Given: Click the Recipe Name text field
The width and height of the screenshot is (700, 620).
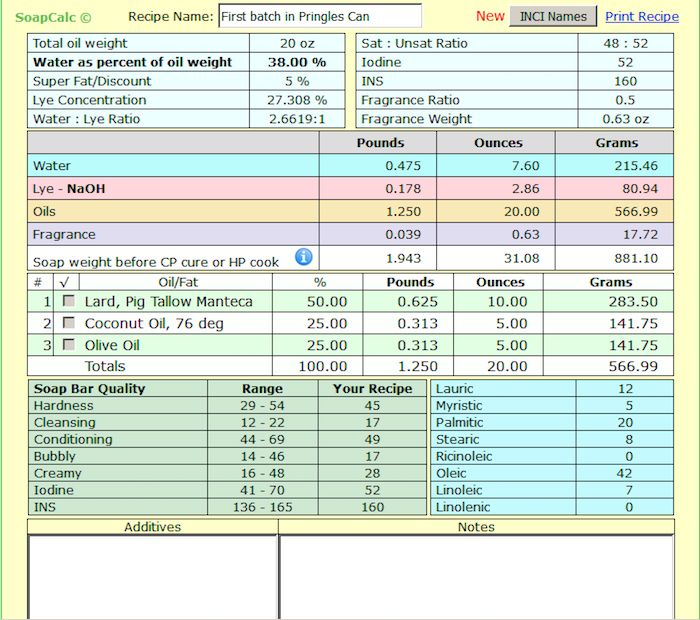Looking at the screenshot, I should coord(319,16).
